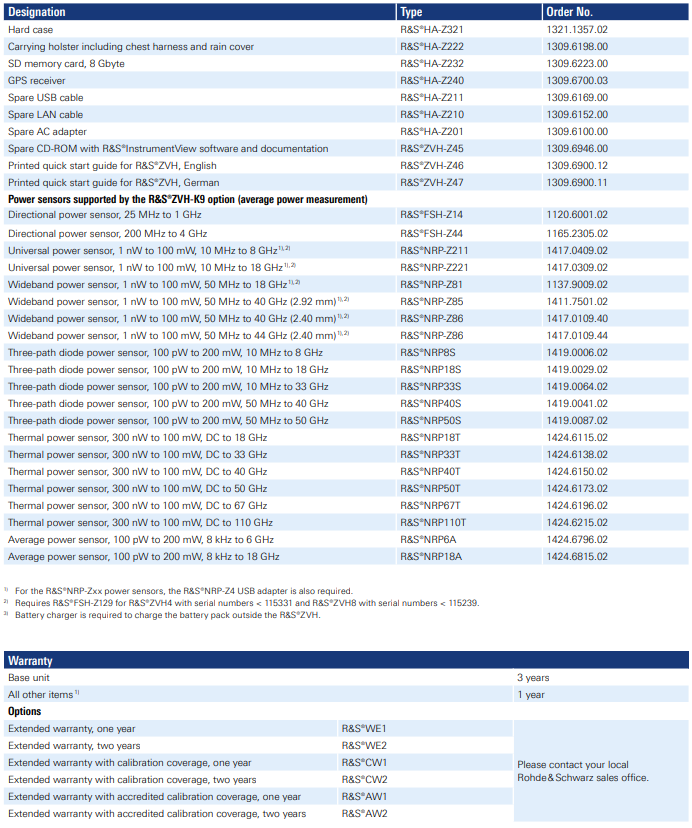
Task: Click the 'Options' subheading
Action: pyautogui.click(x=24, y=711)
